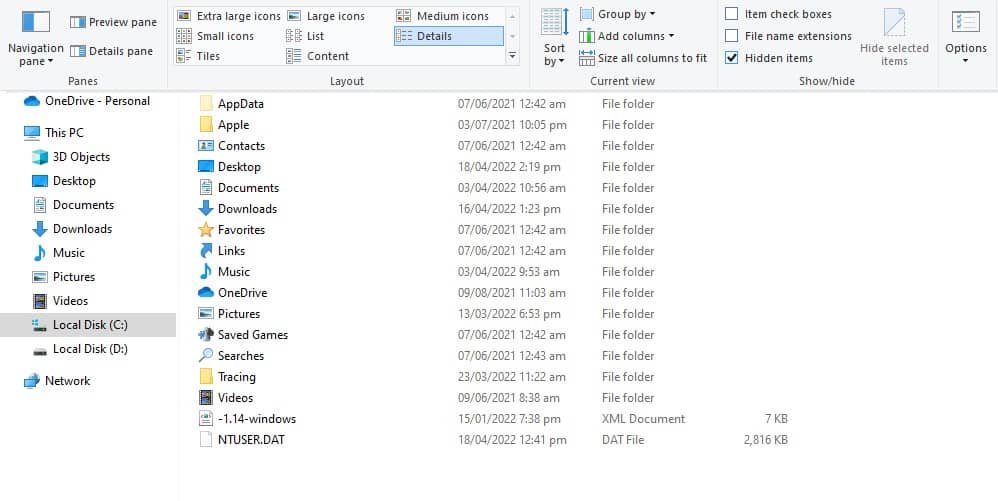Screen dimensions: 998x501
Task: Uncheck Hidden items checkbox
Action: (x=732, y=58)
